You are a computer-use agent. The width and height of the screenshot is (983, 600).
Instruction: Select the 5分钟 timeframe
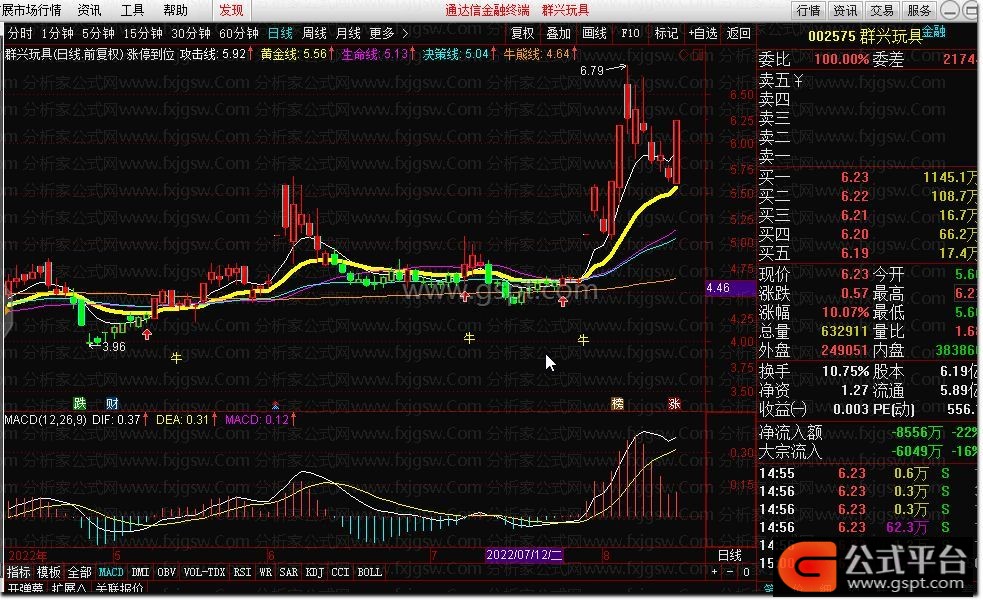point(98,33)
